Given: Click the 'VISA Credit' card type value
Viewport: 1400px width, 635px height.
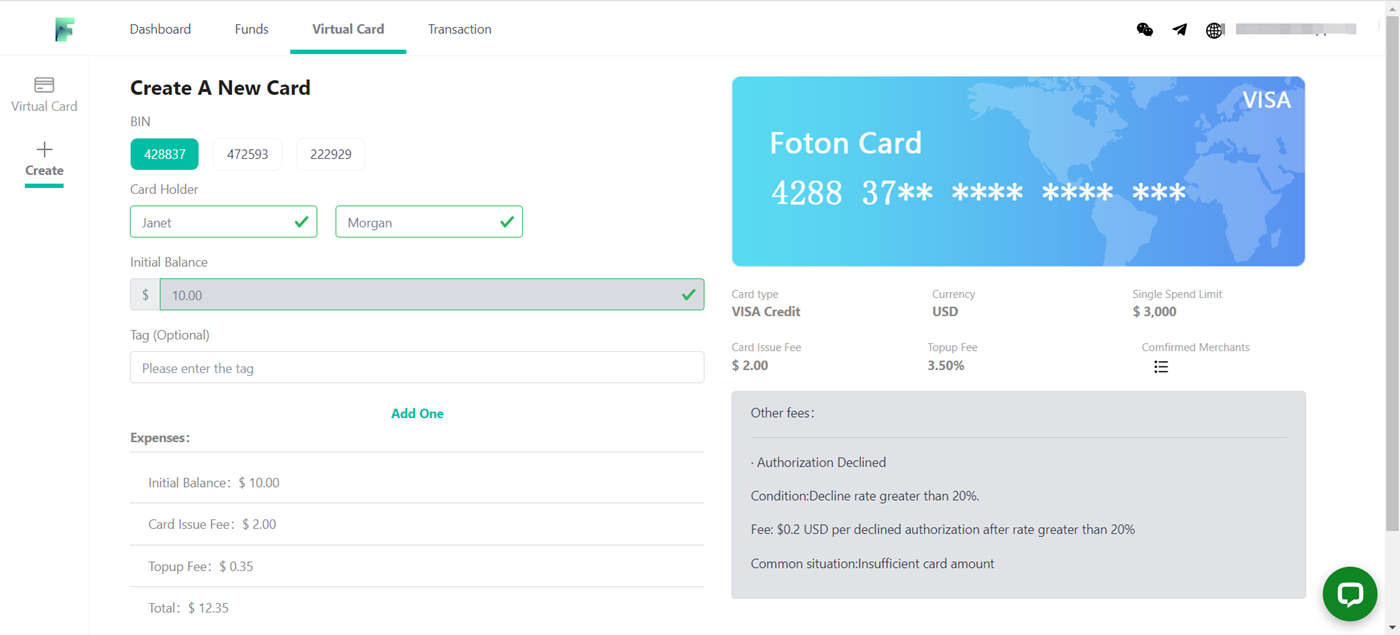Looking at the screenshot, I should pyautogui.click(x=766, y=312).
